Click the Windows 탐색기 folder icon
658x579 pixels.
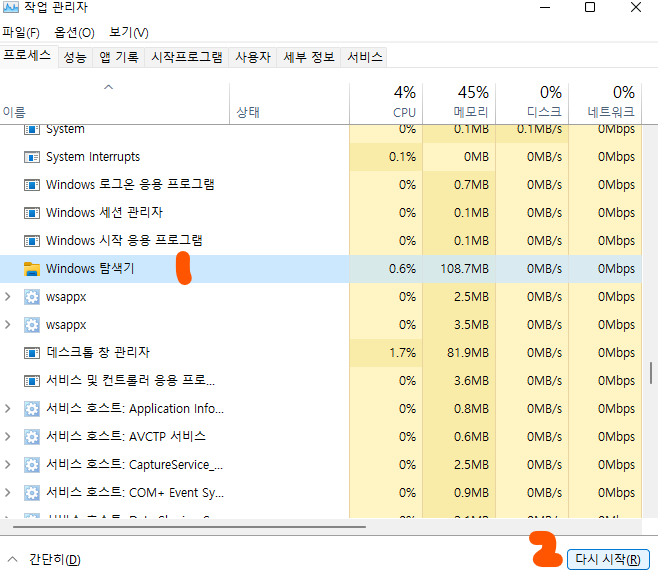32,269
